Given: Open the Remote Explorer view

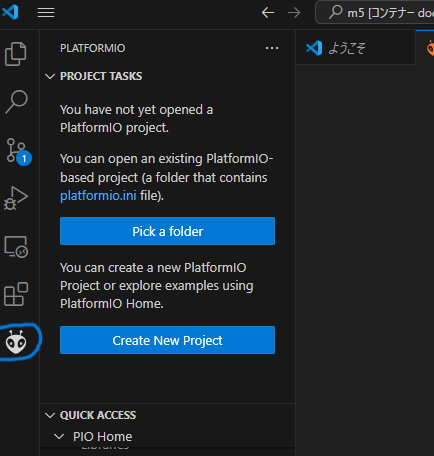Looking at the screenshot, I should pos(16,247).
